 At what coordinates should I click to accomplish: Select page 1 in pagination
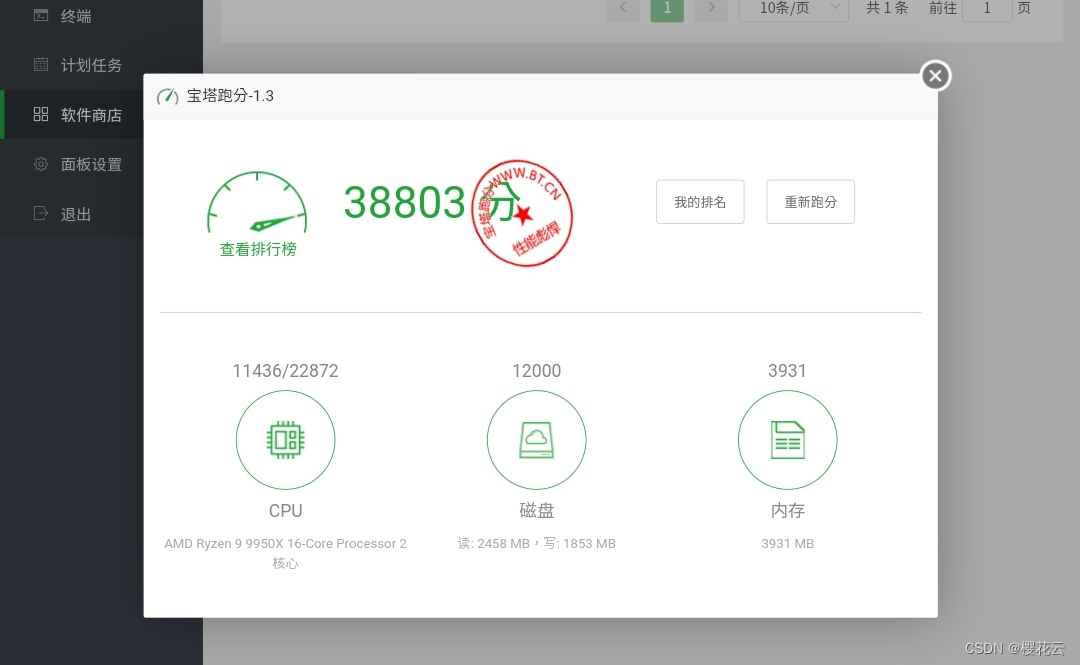[667, 8]
